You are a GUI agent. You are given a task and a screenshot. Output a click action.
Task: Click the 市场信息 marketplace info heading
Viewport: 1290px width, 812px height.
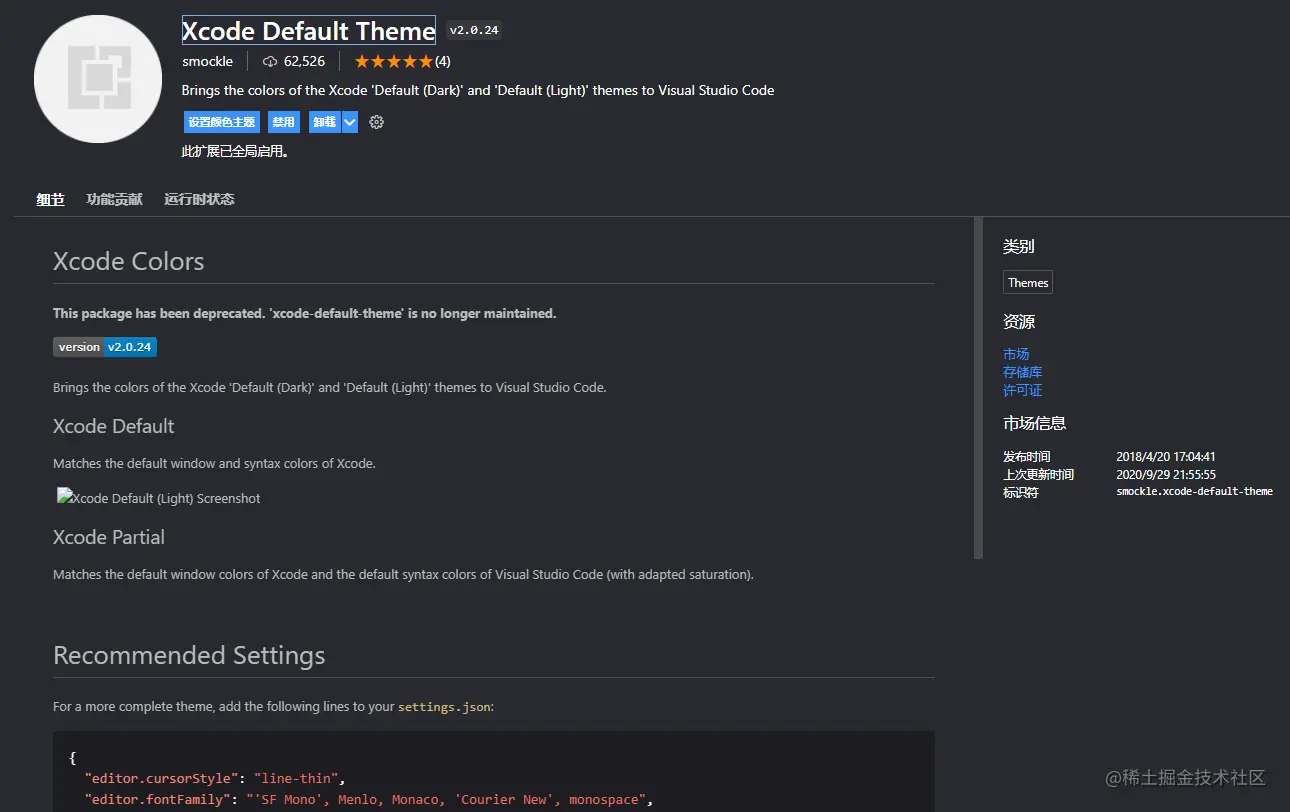click(1035, 423)
